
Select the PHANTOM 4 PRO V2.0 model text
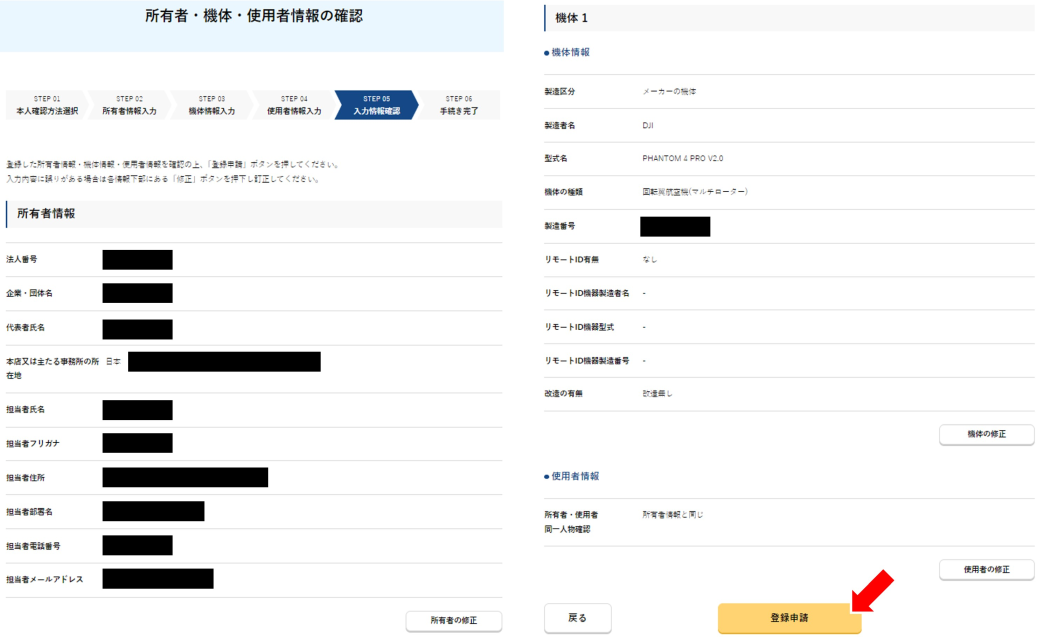[682, 158]
